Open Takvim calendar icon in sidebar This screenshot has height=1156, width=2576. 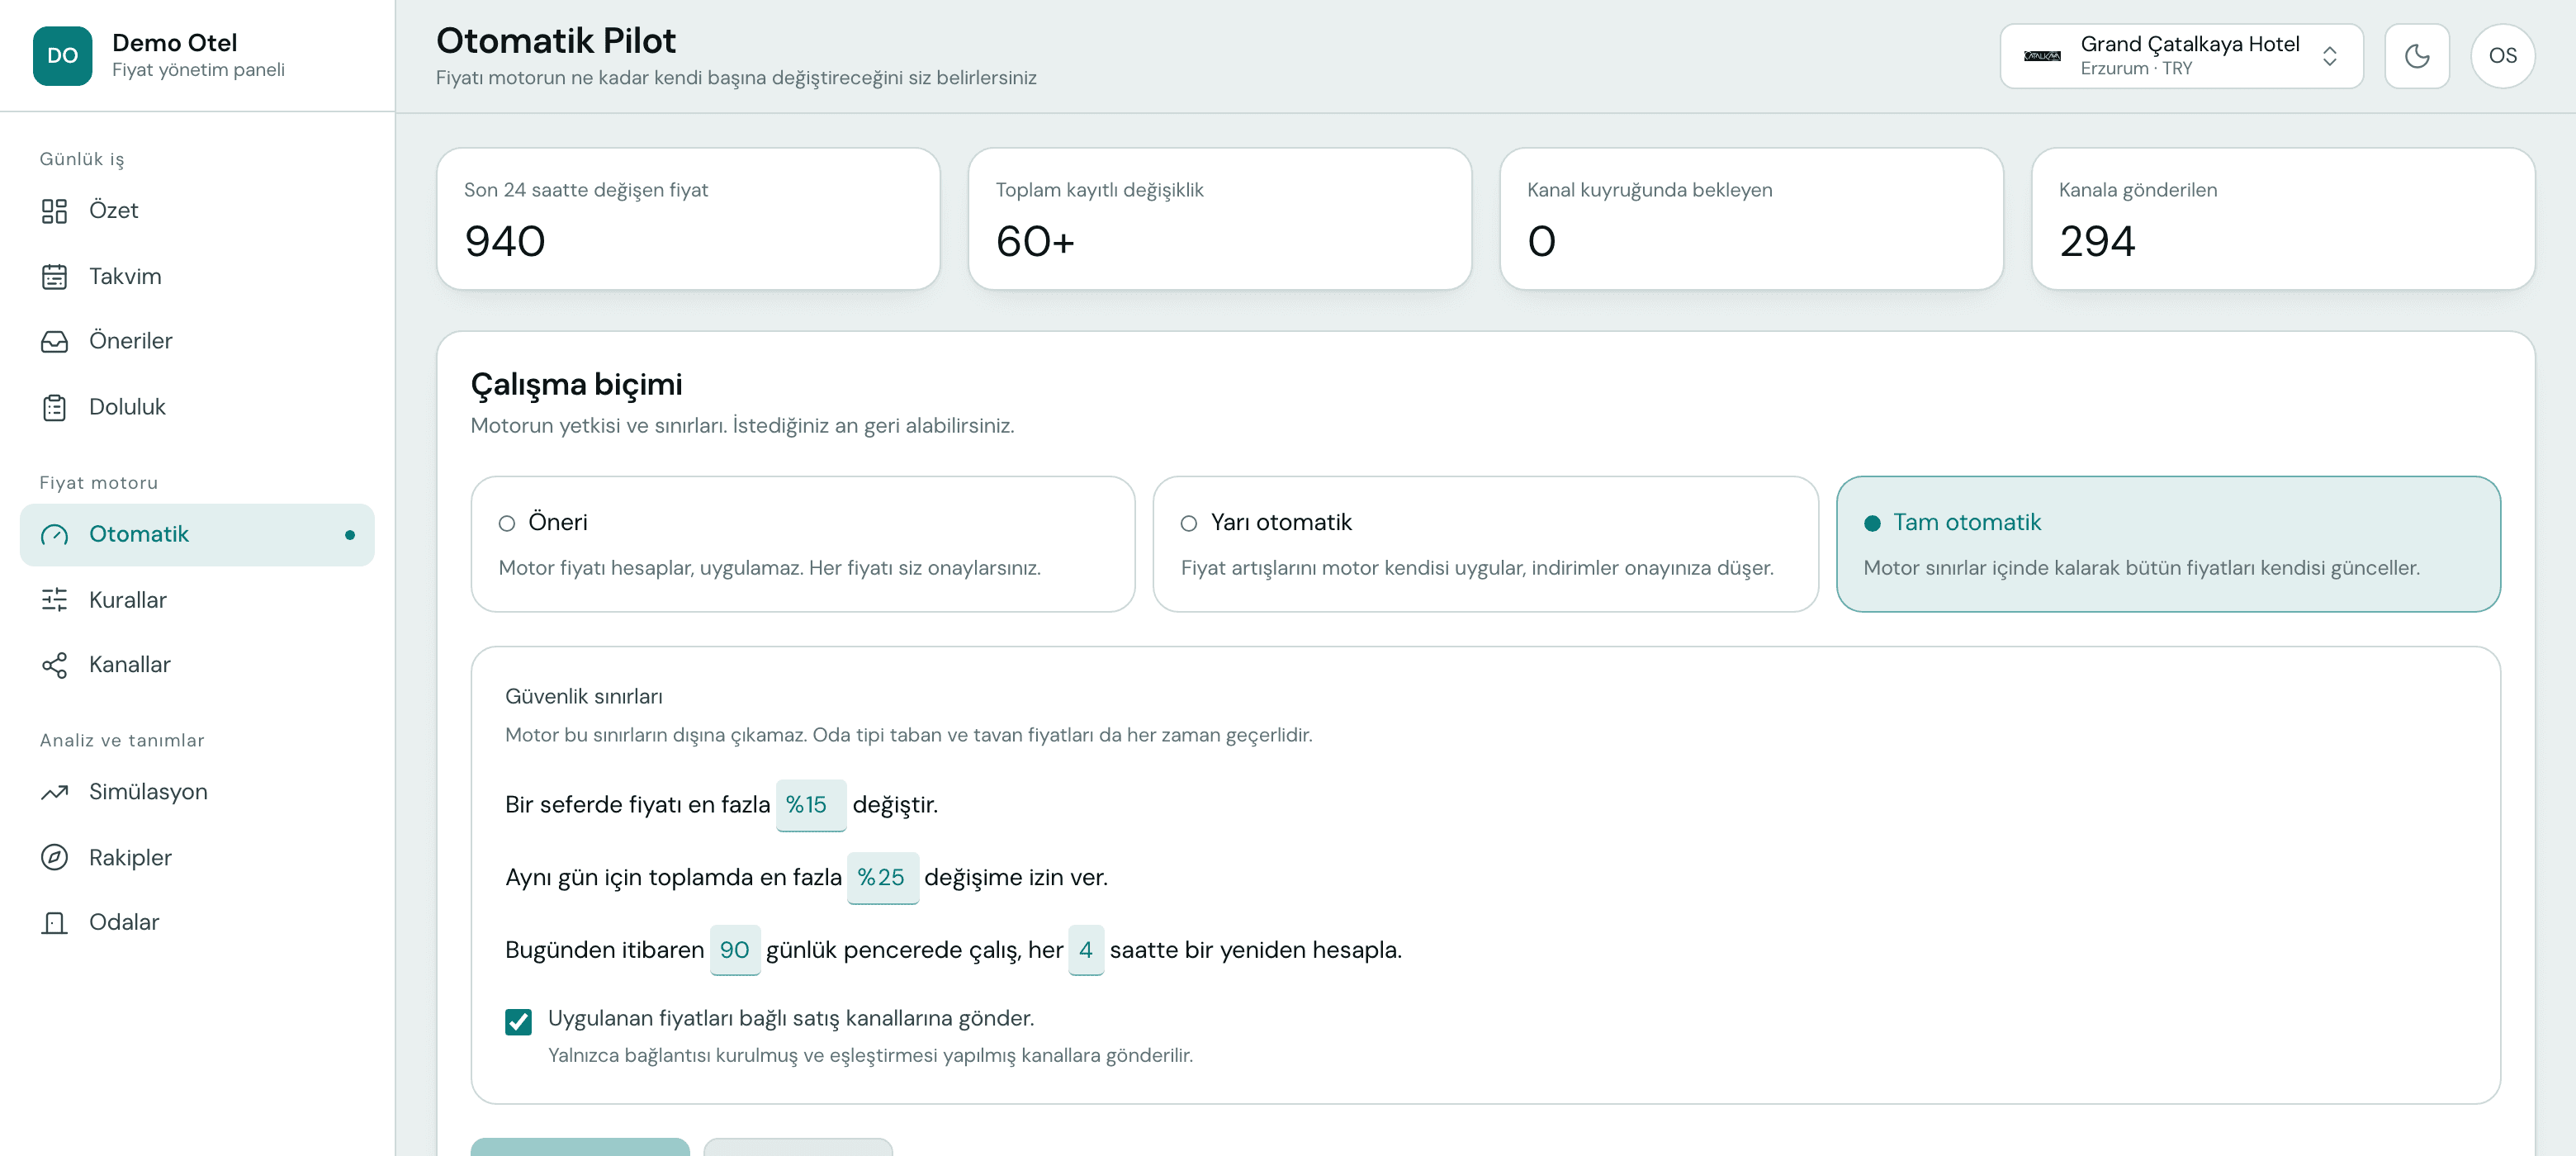[54, 276]
